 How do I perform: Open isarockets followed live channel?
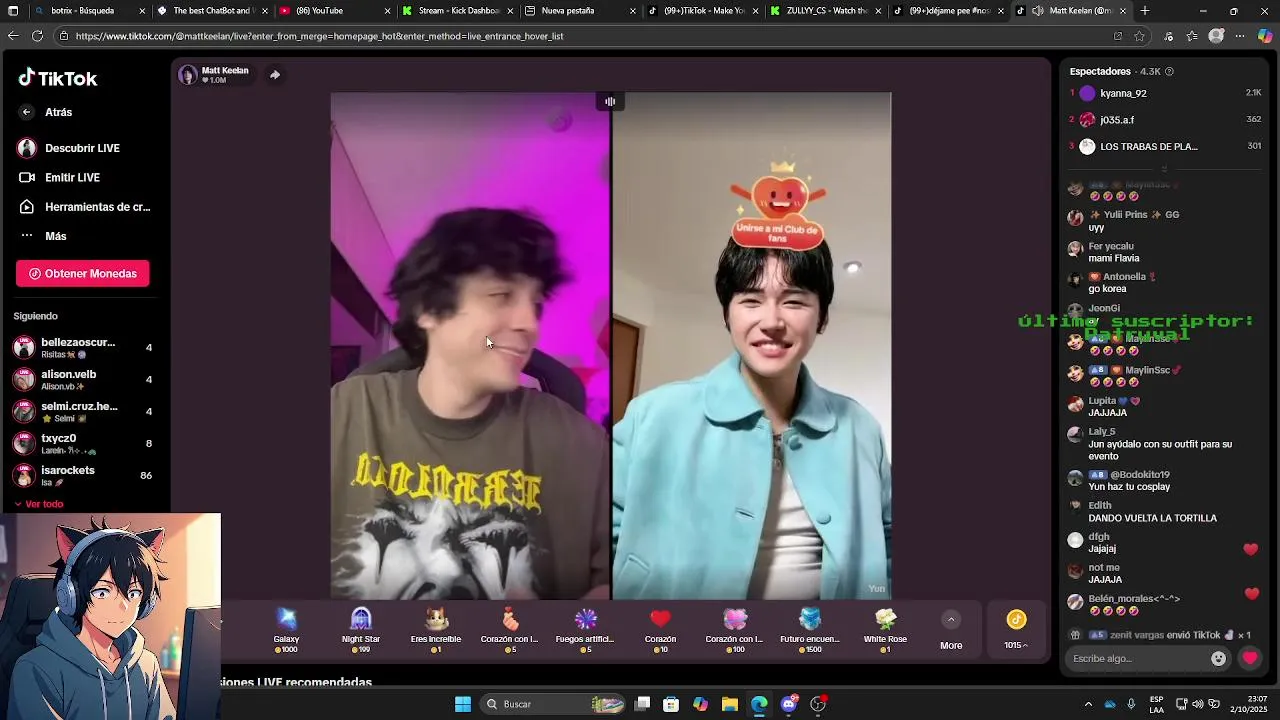(82, 475)
